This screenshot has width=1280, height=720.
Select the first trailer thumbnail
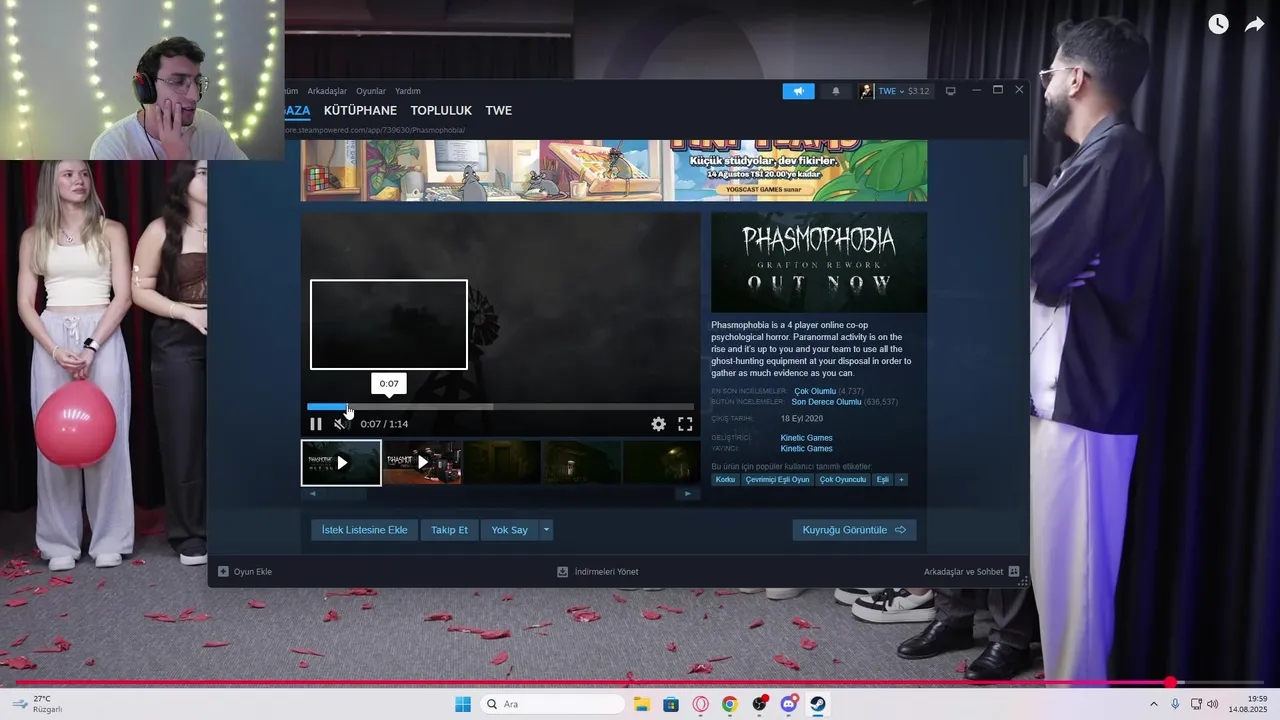341,463
